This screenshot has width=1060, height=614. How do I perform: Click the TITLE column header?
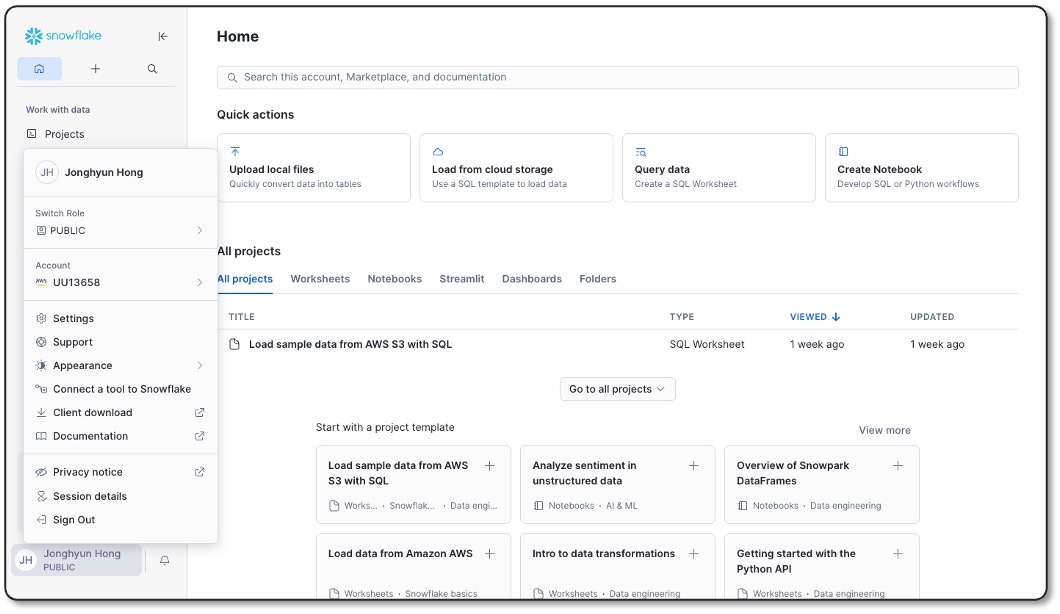pos(241,316)
